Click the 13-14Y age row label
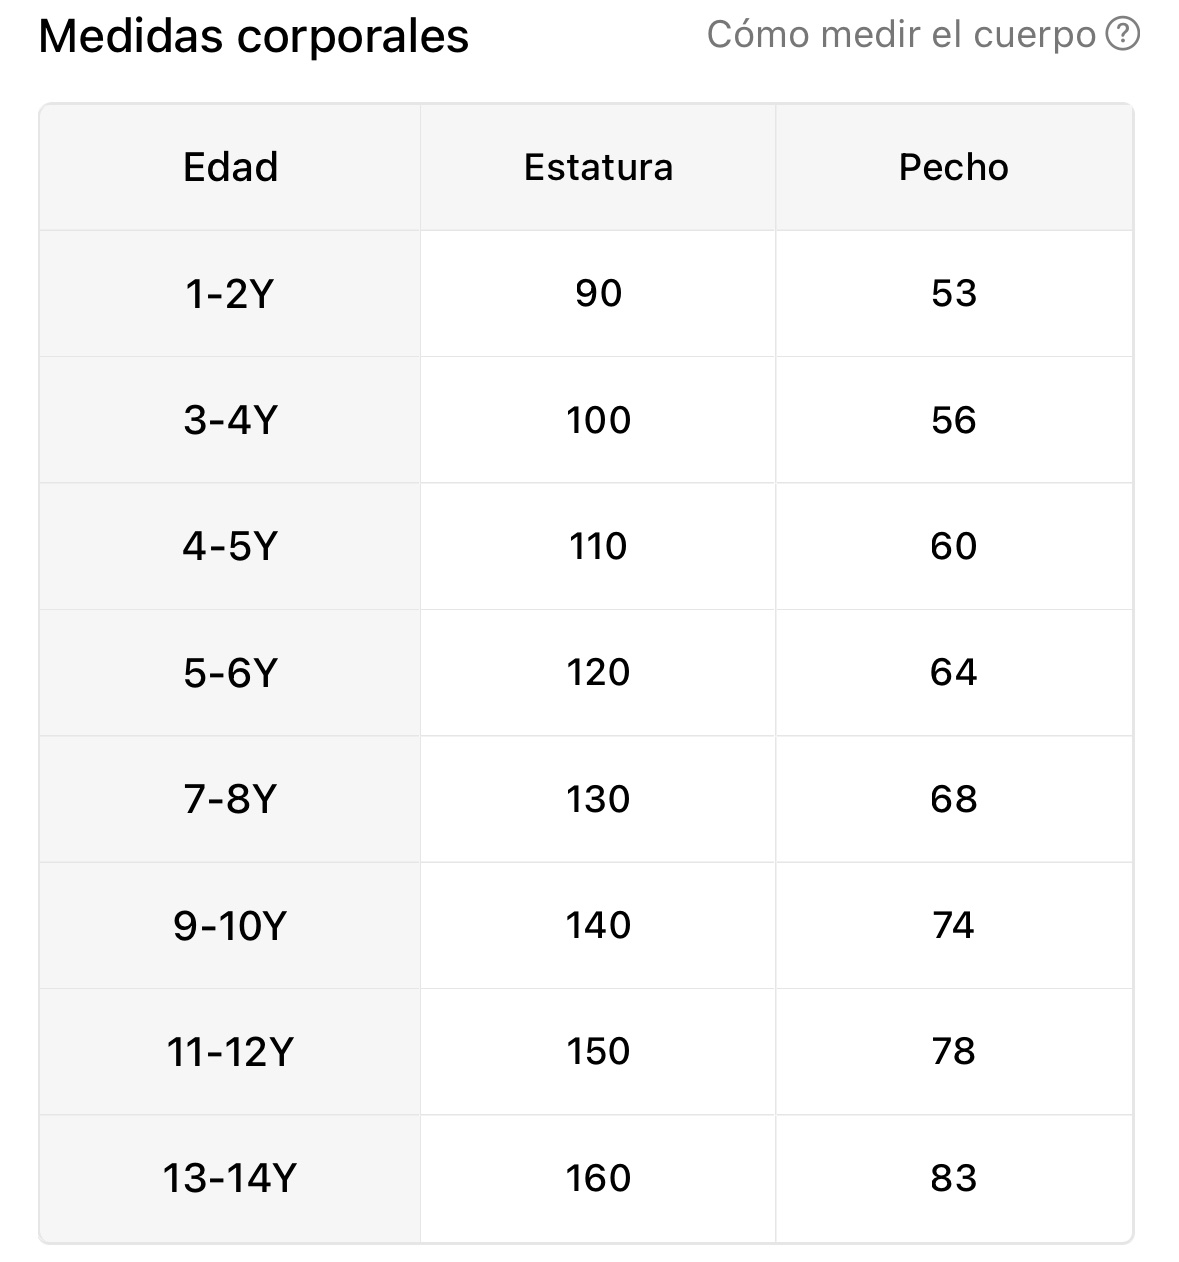This screenshot has width=1179, height=1262. 230,1178
